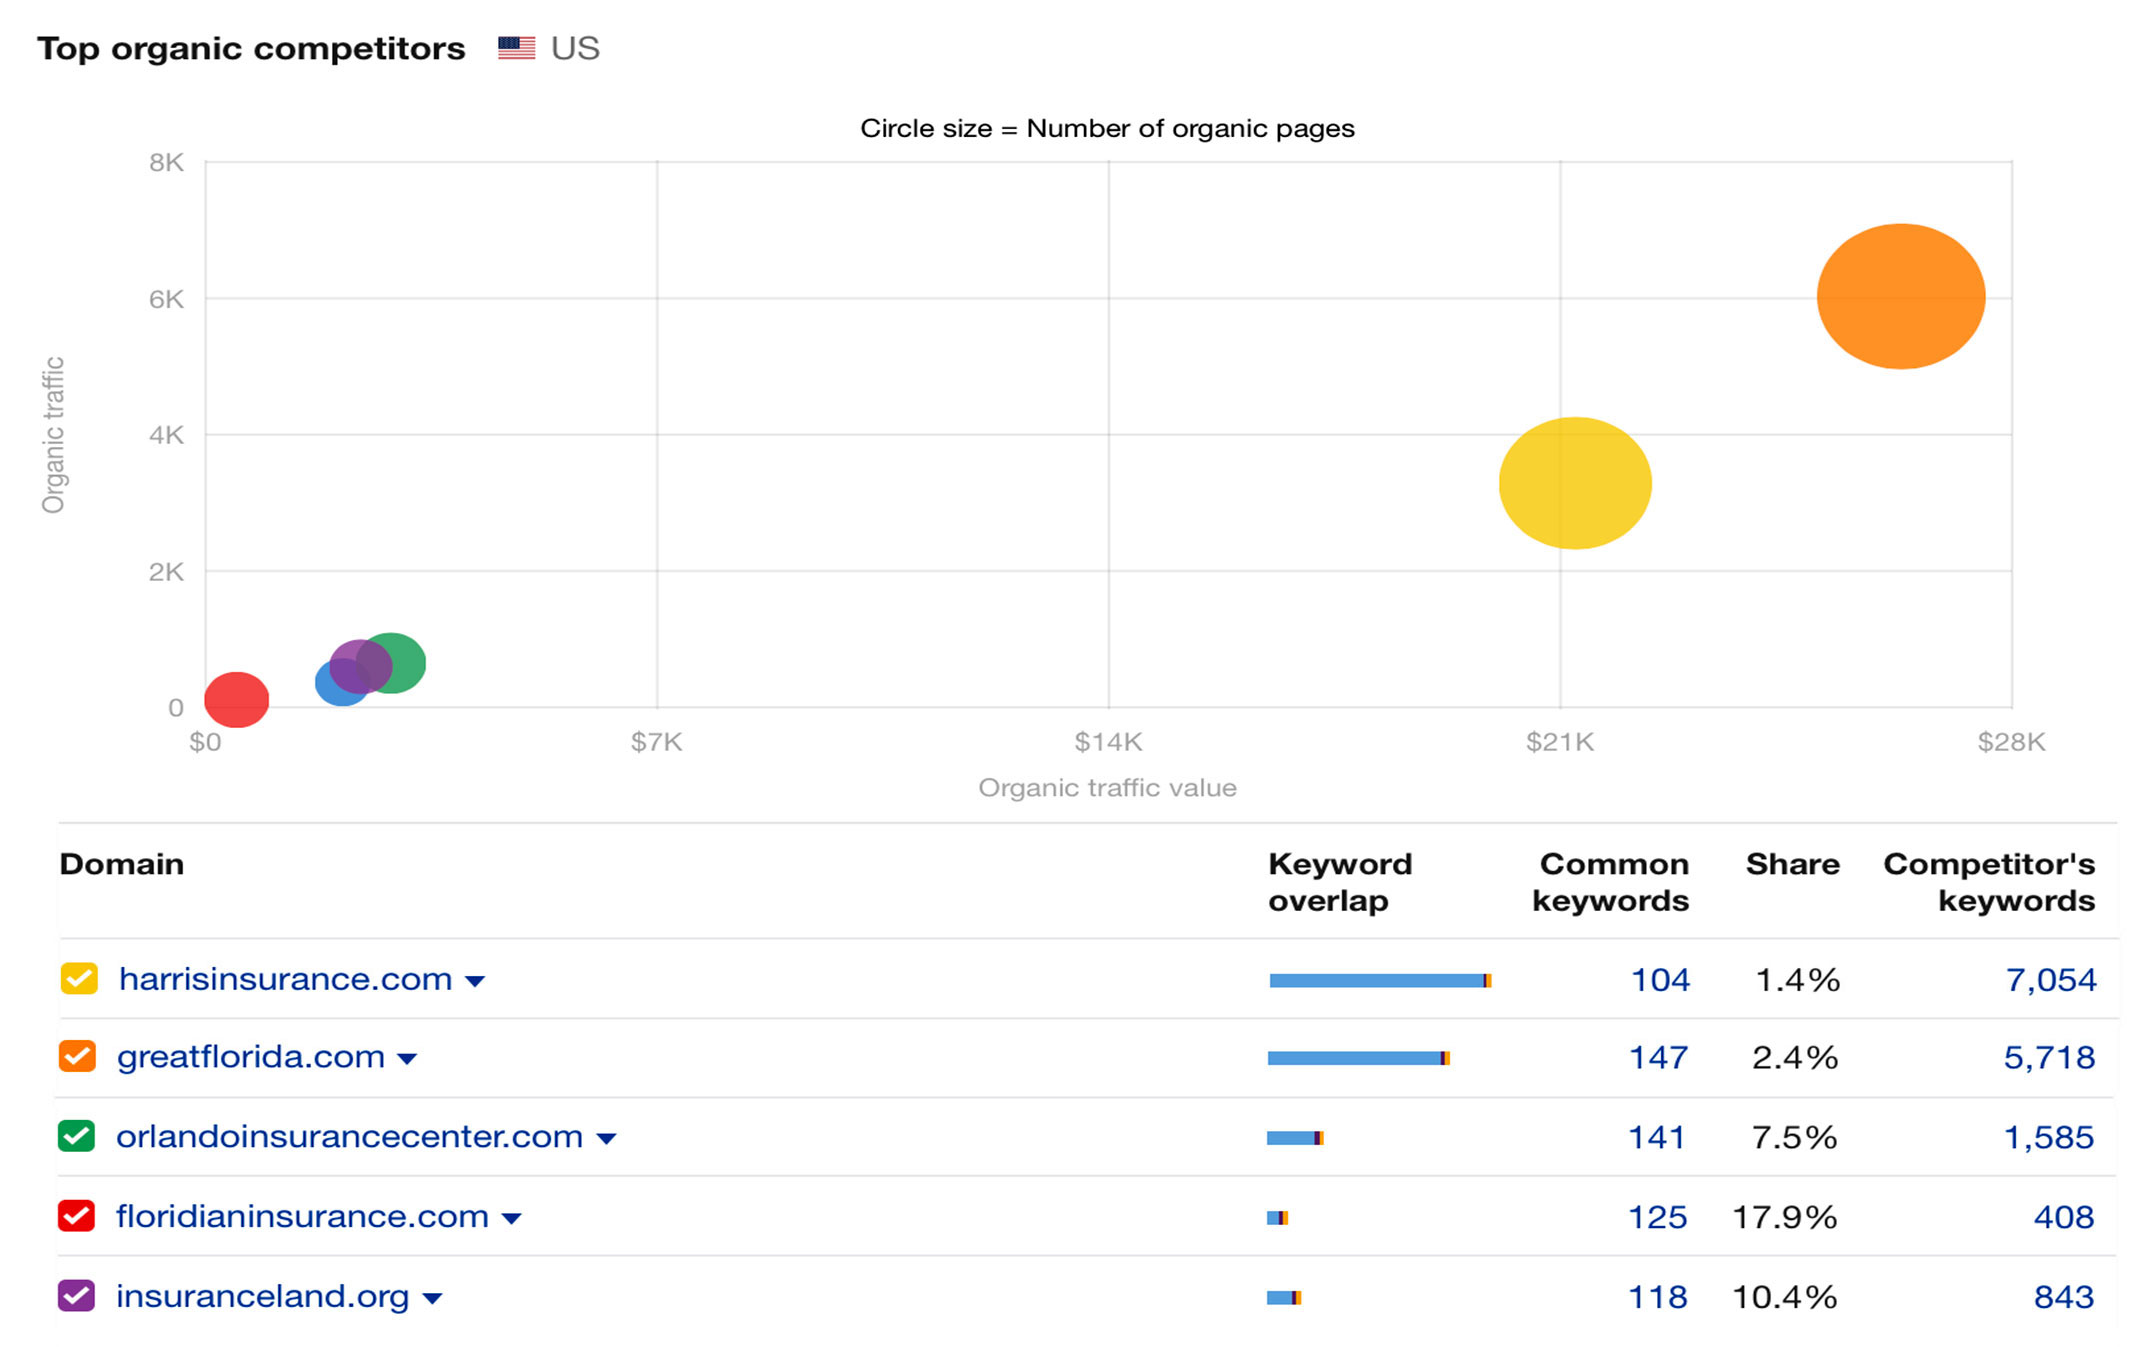Screen dimensions: 2137x1347
Task: Open the orlandoinsurancecenter.com dropdown arrow
Action: click(x=606, y=1140)
